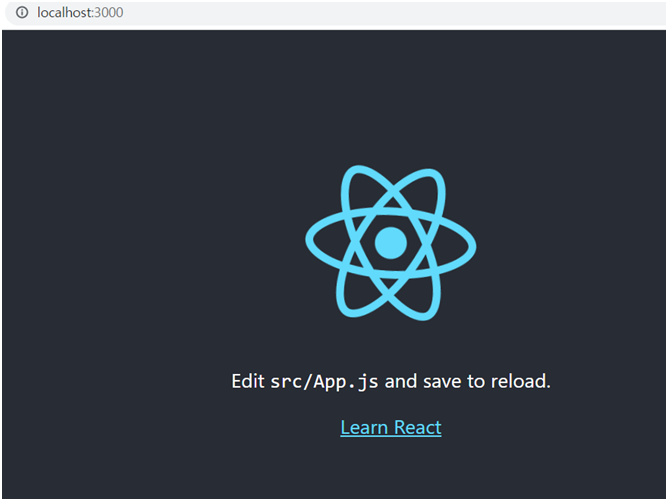
Task: Click the site information icon in address bar
Action: (22, 13)
